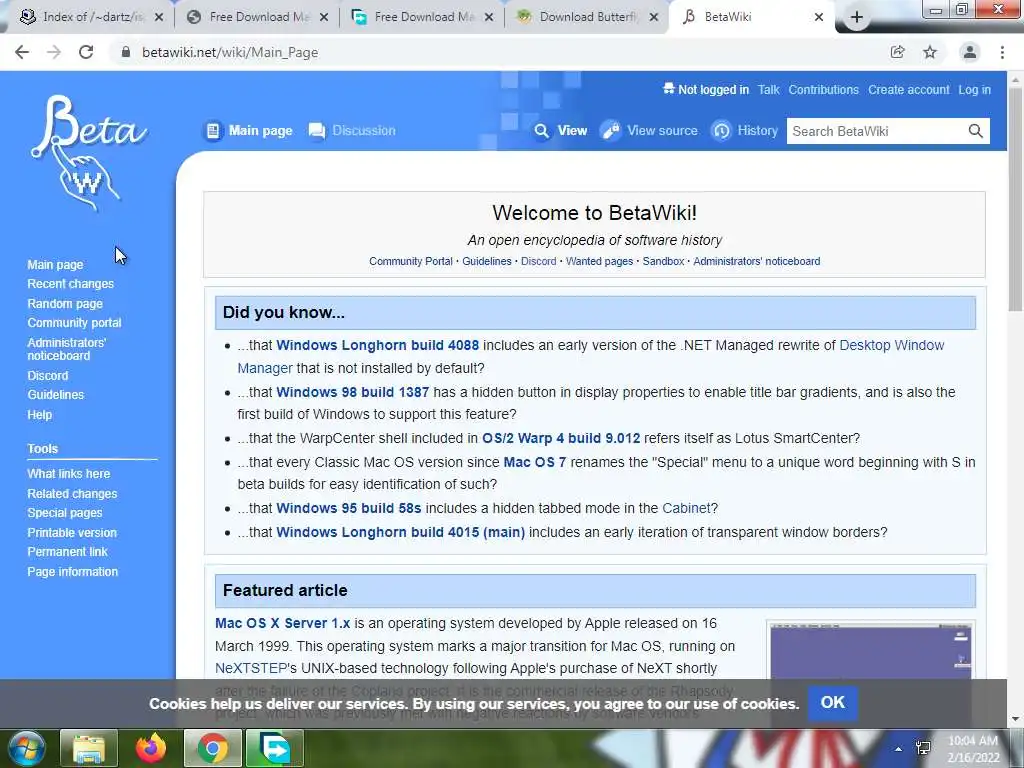Image resolution: width=1024 pixels, height=768 pixels.
Task: Switch to the second Free Download Ma tab
Action: (x=422, y=18)
